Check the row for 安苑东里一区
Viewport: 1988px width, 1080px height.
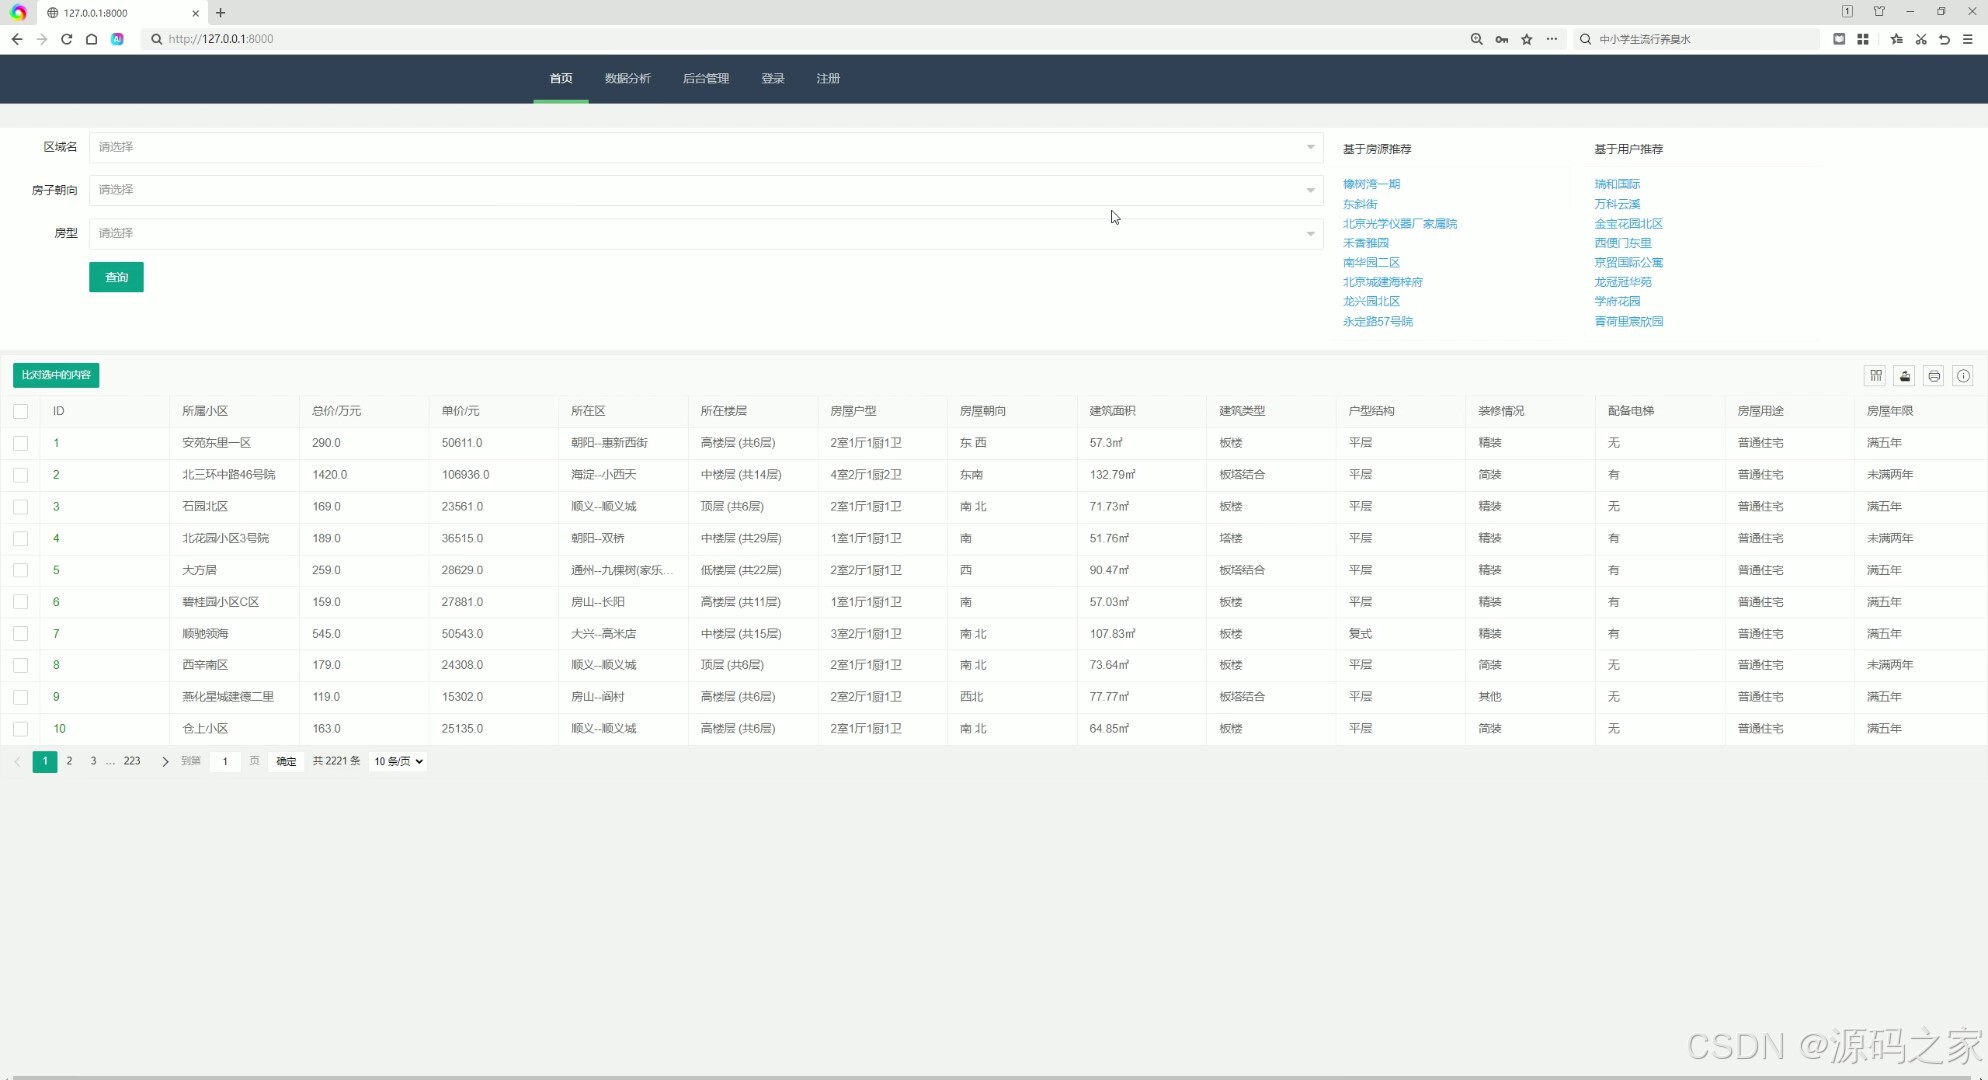tap(20, 443)
